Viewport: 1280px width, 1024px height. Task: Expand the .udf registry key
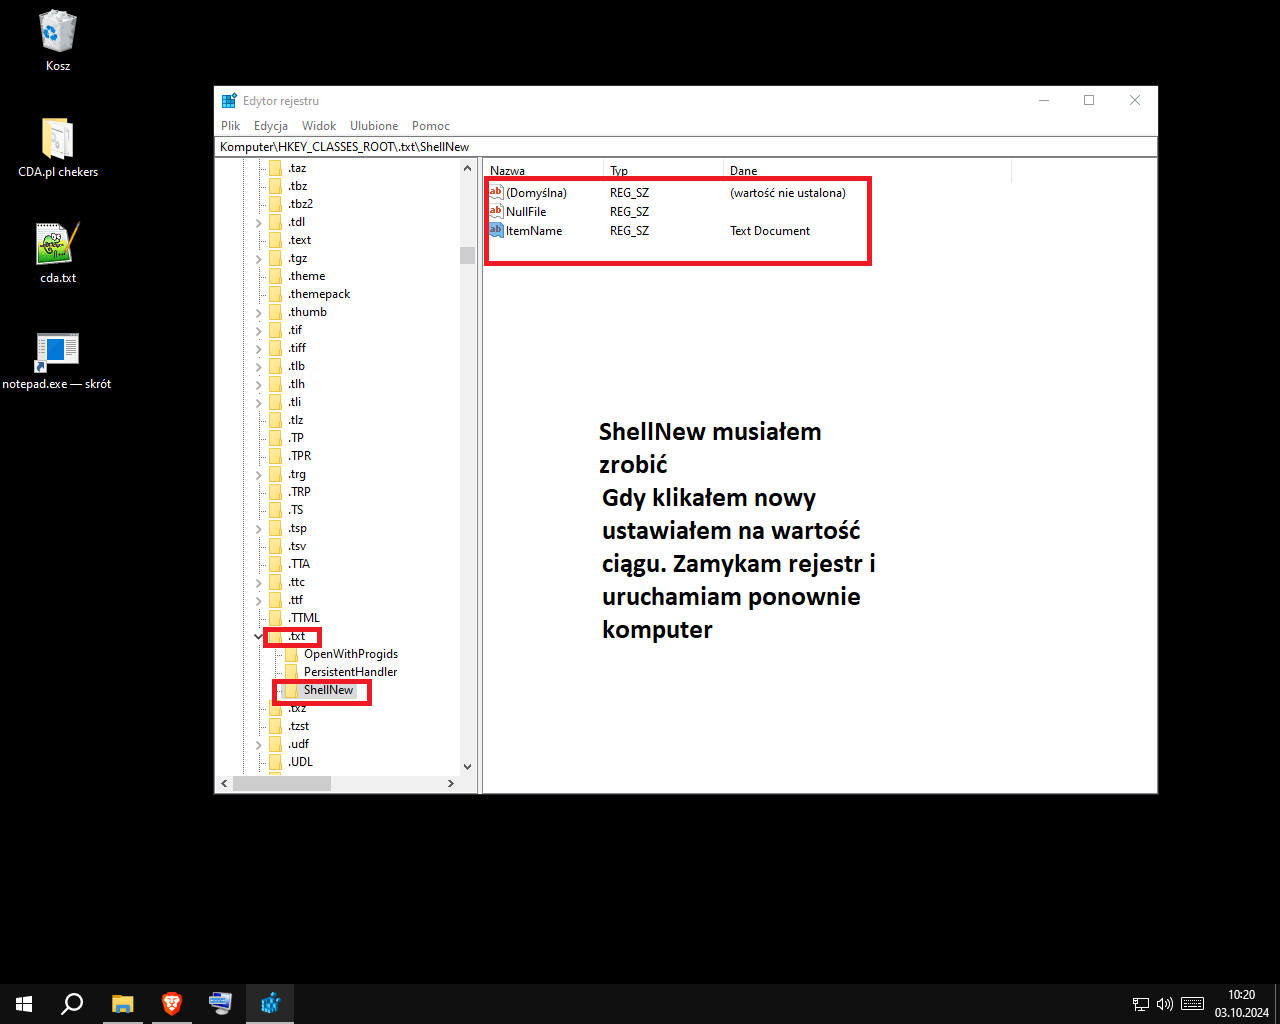click(259, 744)
